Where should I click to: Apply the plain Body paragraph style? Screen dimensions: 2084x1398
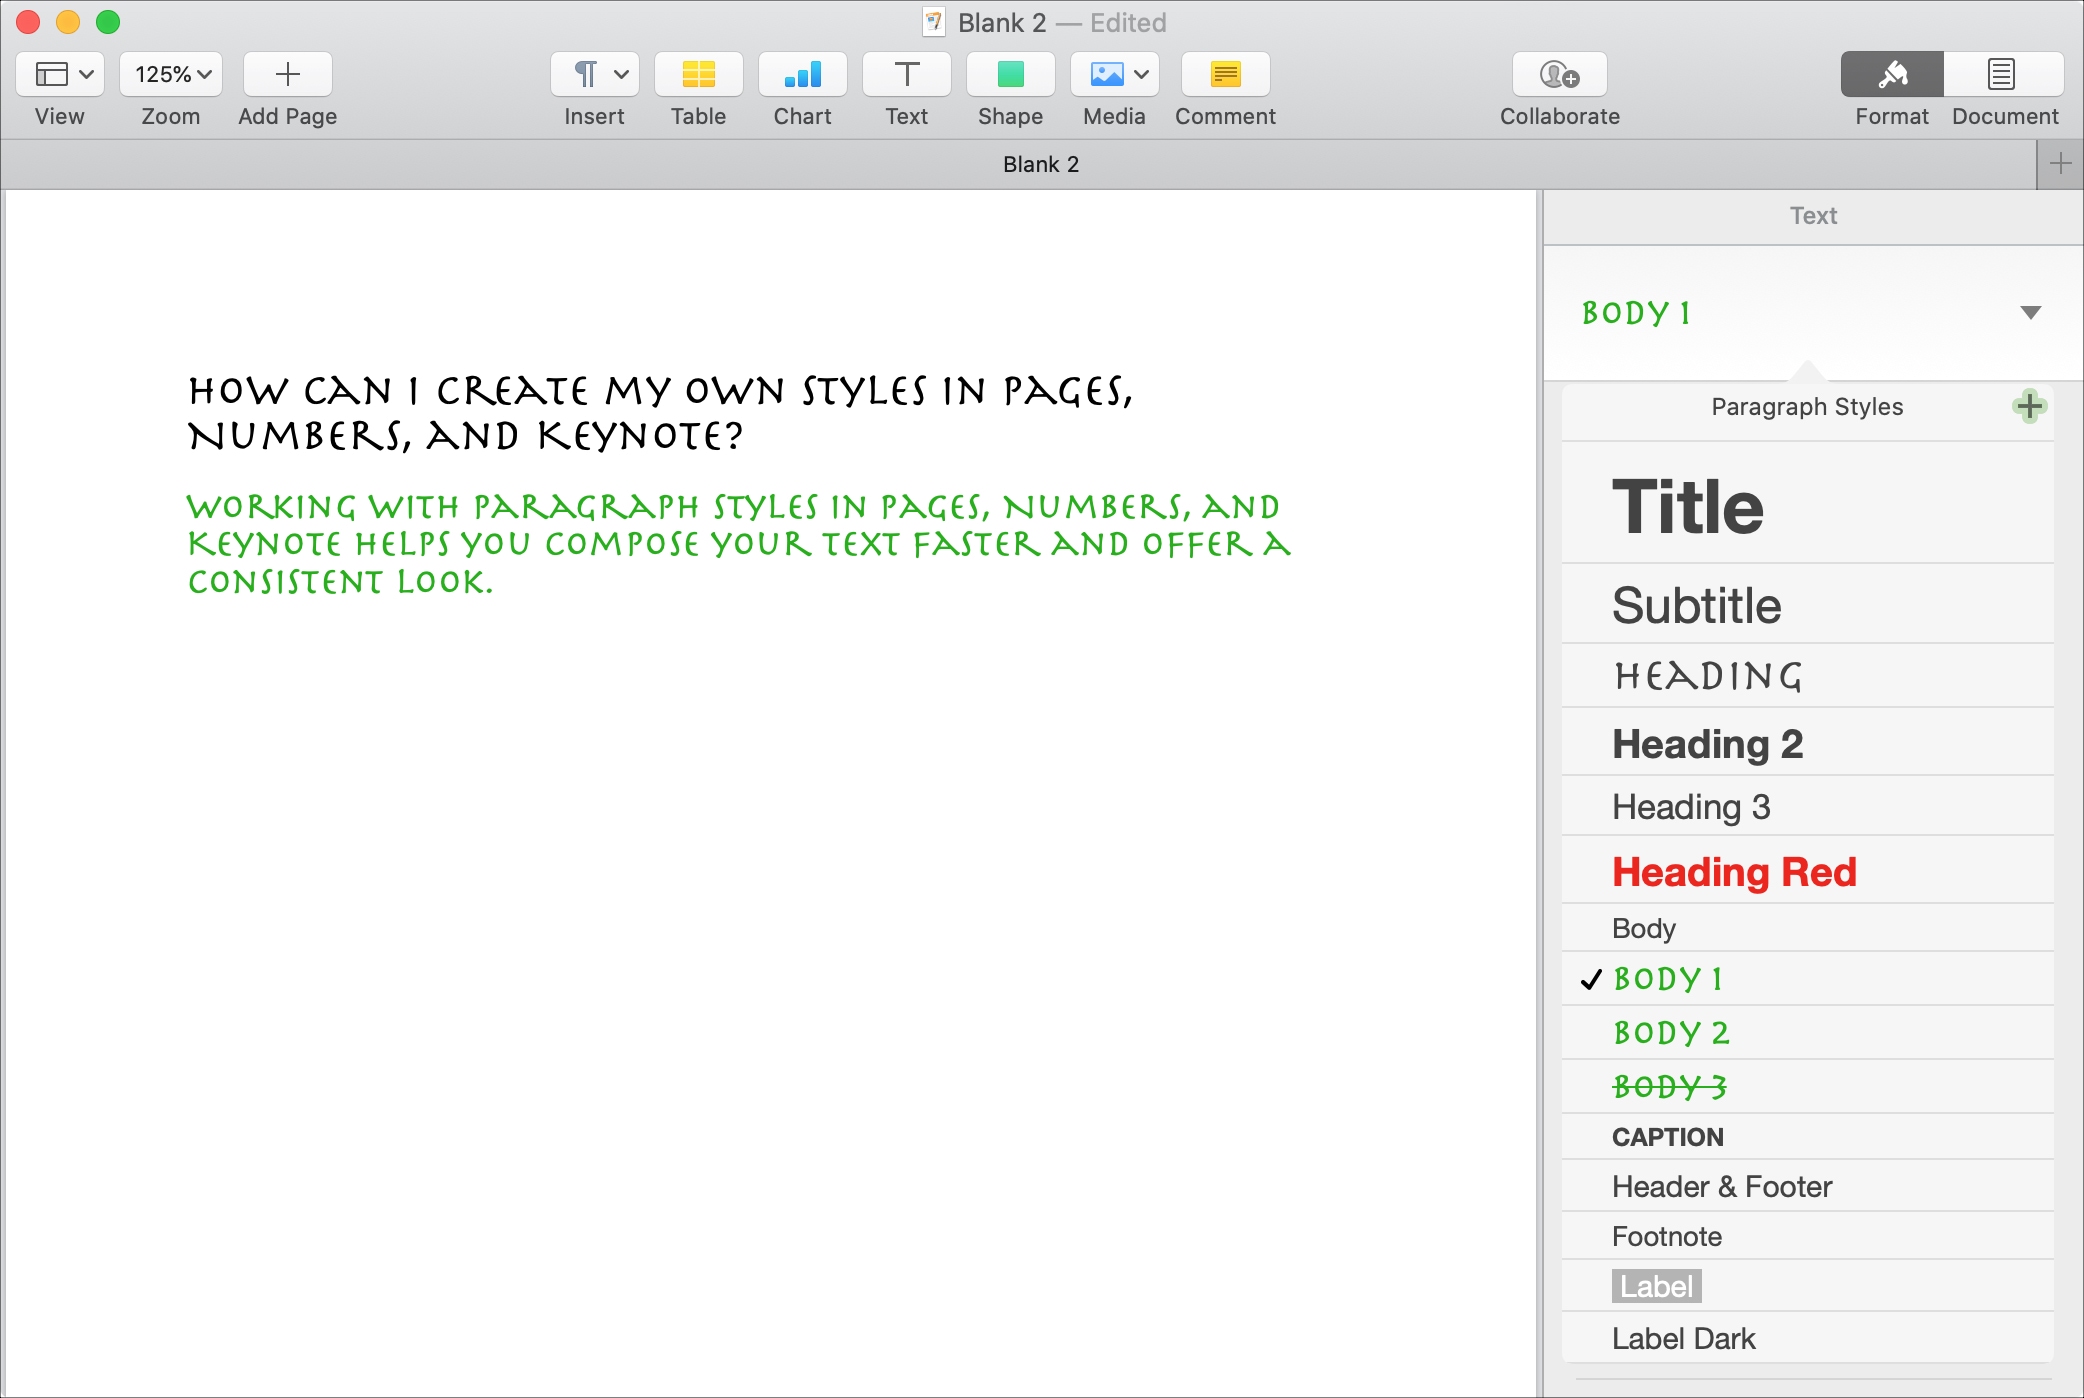pos(1807,928)
